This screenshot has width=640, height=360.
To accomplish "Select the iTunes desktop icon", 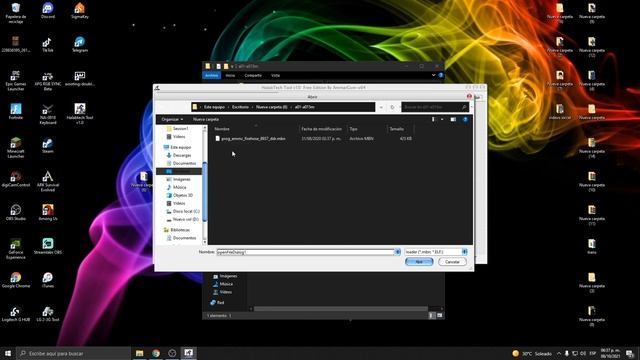I will coord(48,280).
